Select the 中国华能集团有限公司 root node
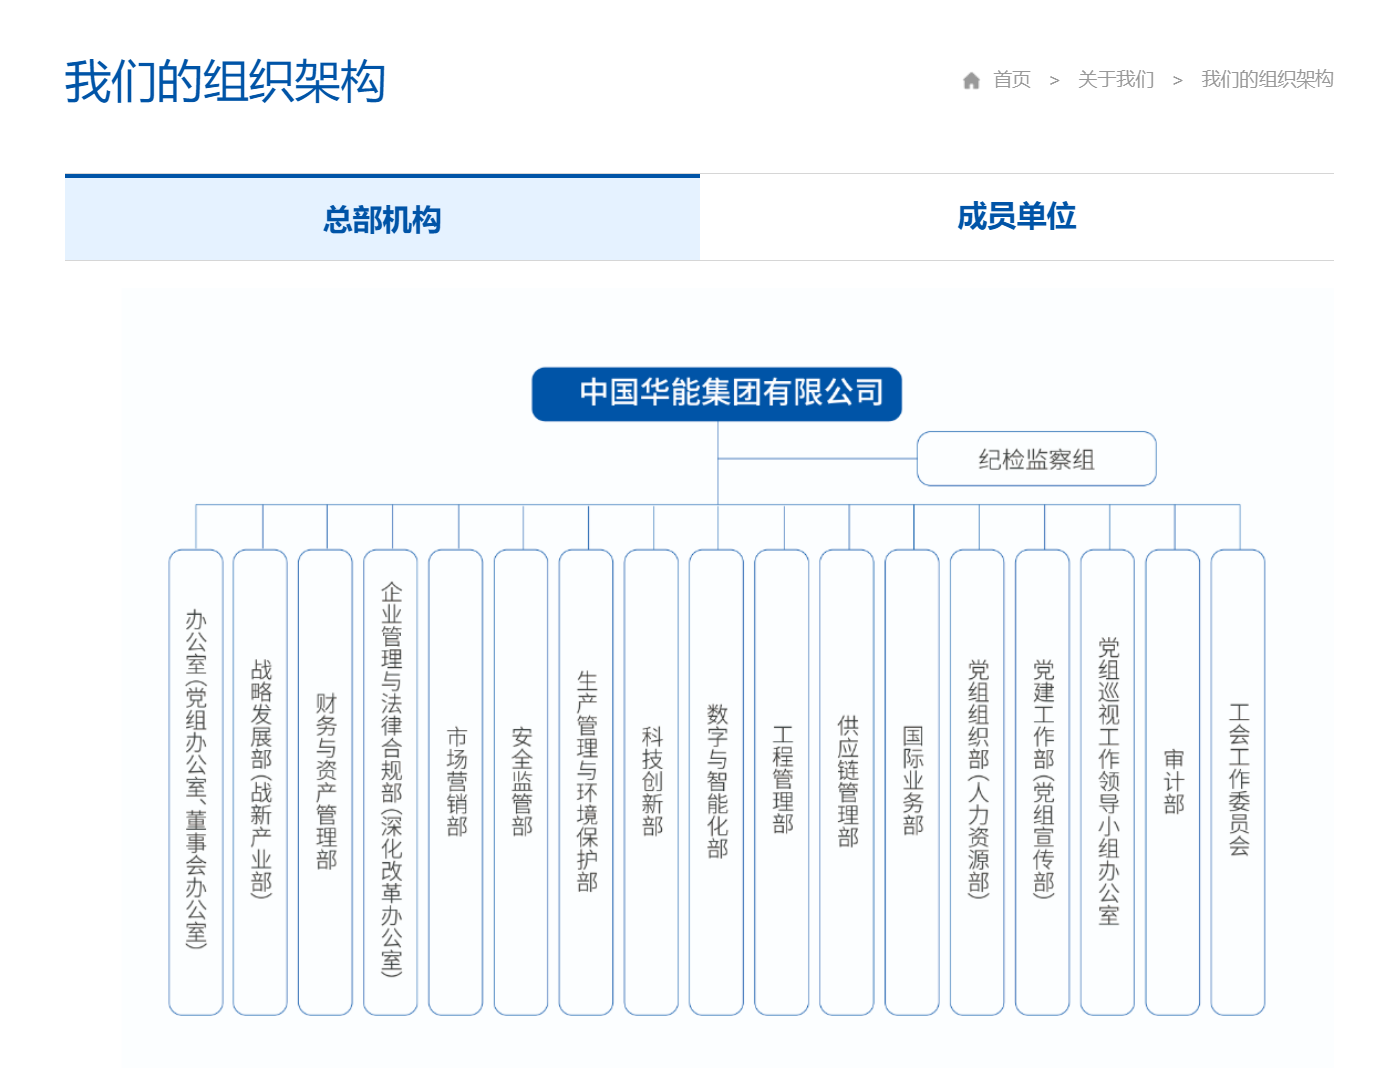Screen dimensions: 1380x1092 pyautogui.click(x=716, y=394)
